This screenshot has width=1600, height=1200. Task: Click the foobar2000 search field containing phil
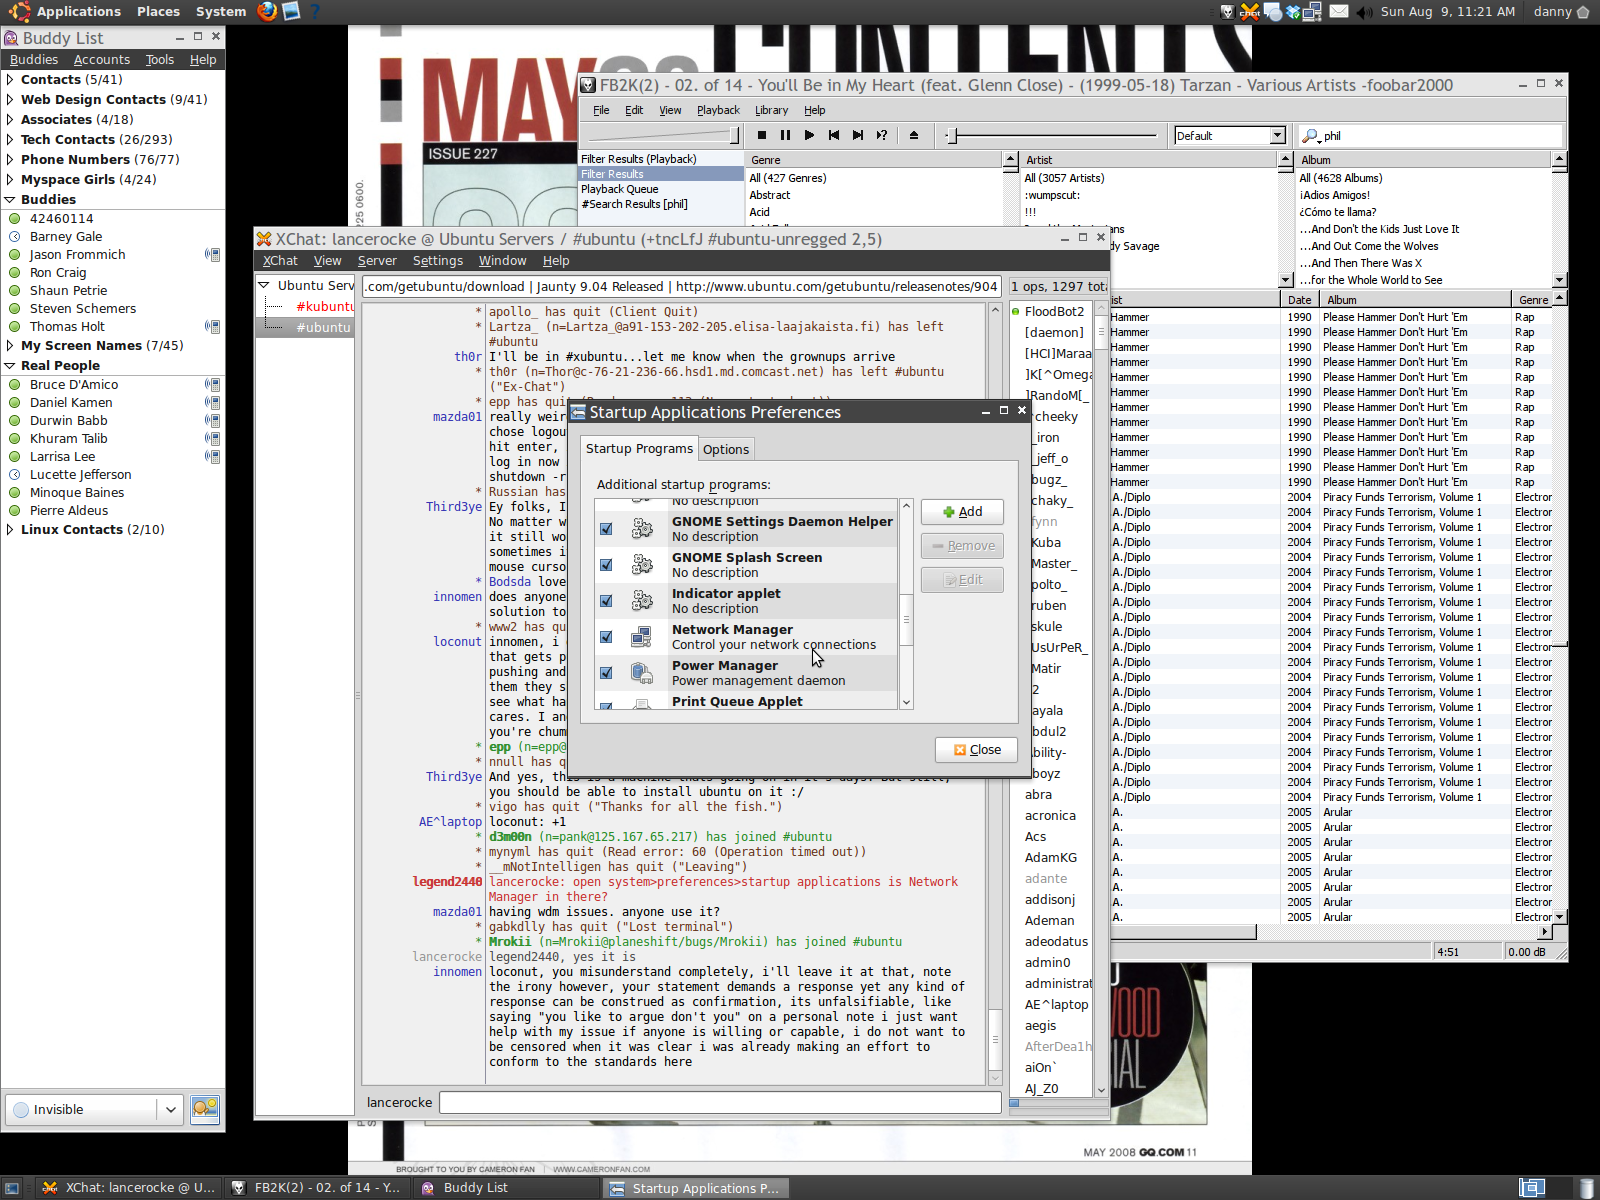coord(1440,136)
